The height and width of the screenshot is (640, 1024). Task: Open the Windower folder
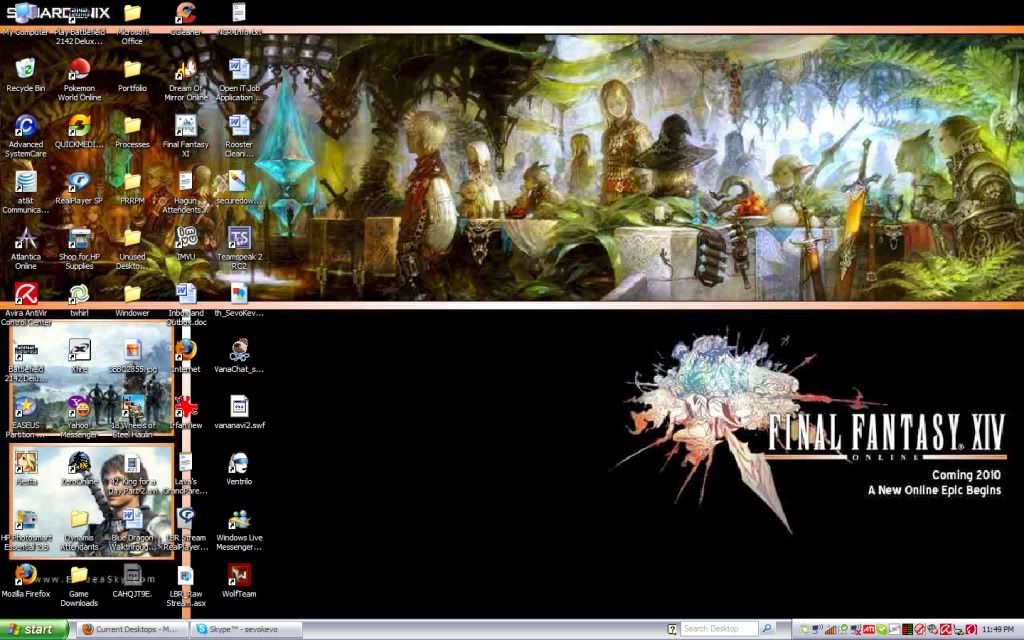(x=132, y=293)
